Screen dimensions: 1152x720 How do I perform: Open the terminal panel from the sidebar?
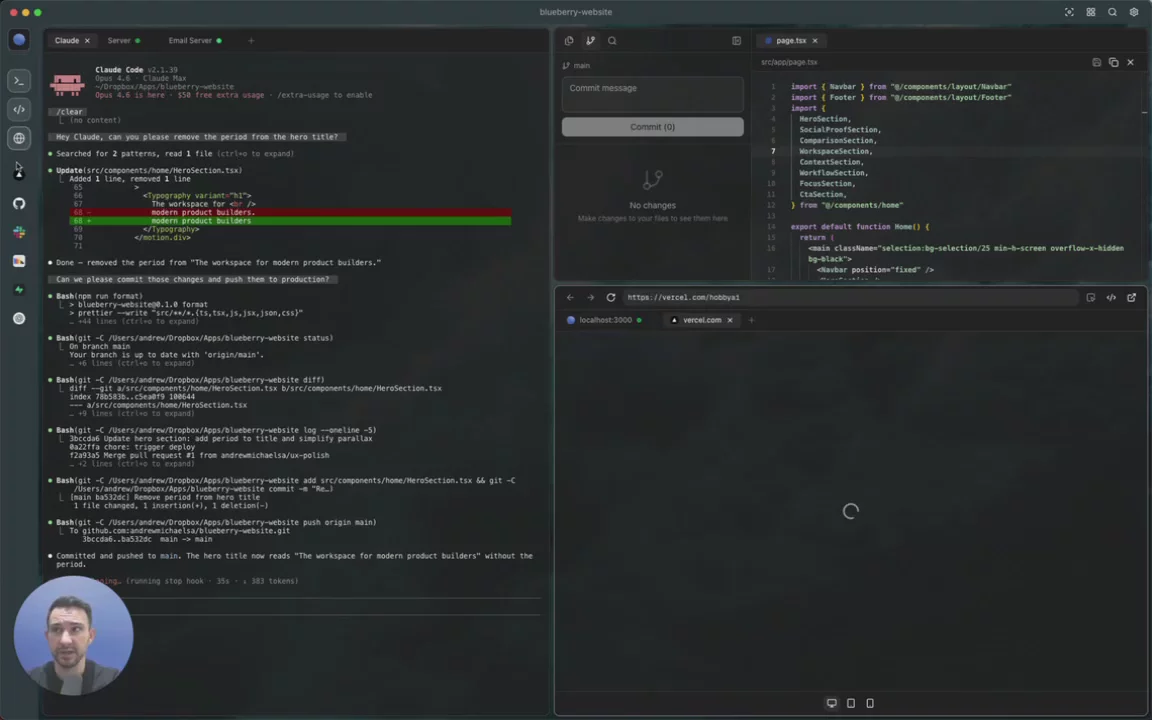tap(19, 81)
